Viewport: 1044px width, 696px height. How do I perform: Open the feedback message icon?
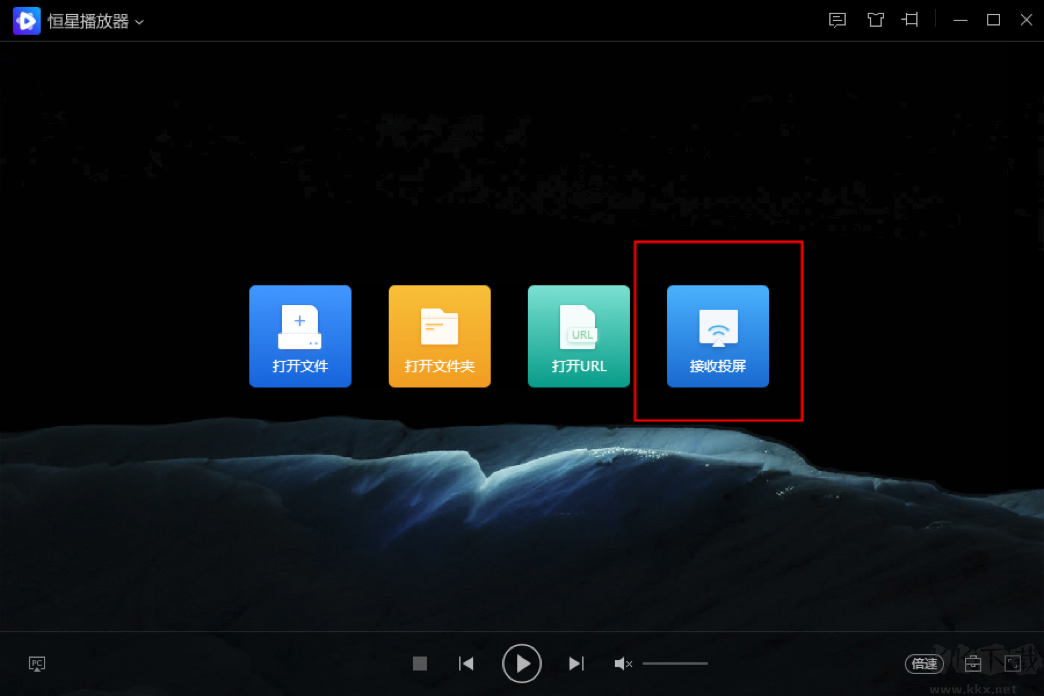click(838, 20)
